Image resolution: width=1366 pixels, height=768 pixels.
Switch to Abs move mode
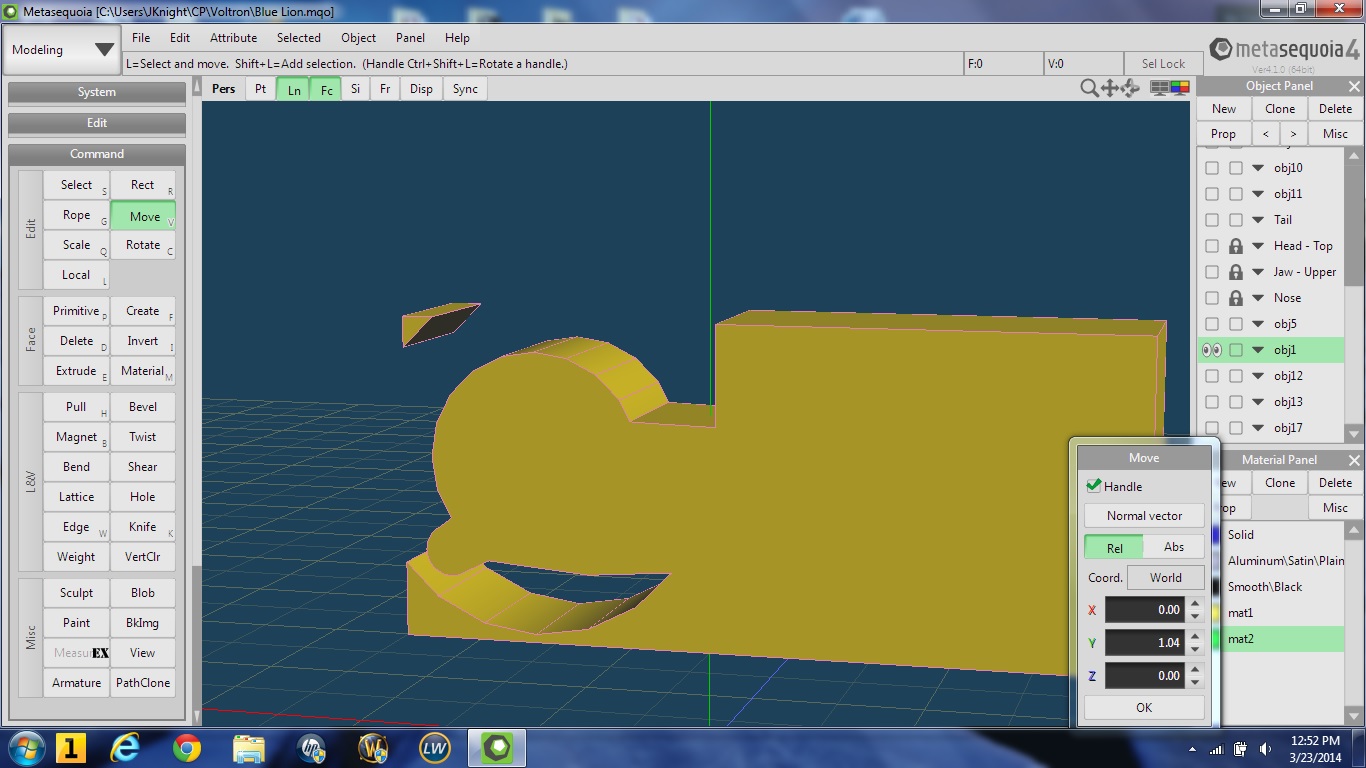coord(1174,547)
